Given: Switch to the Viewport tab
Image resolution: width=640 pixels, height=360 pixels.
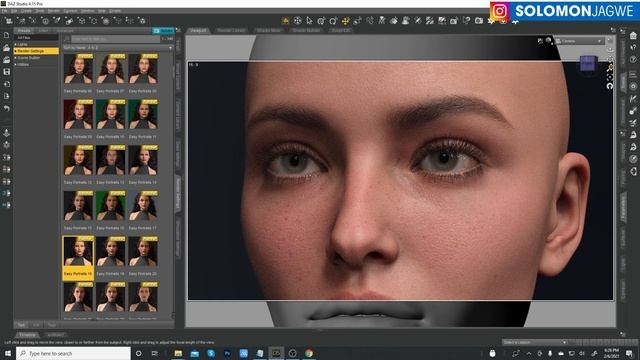Looking at the screenshot, I should click(198, 31).
